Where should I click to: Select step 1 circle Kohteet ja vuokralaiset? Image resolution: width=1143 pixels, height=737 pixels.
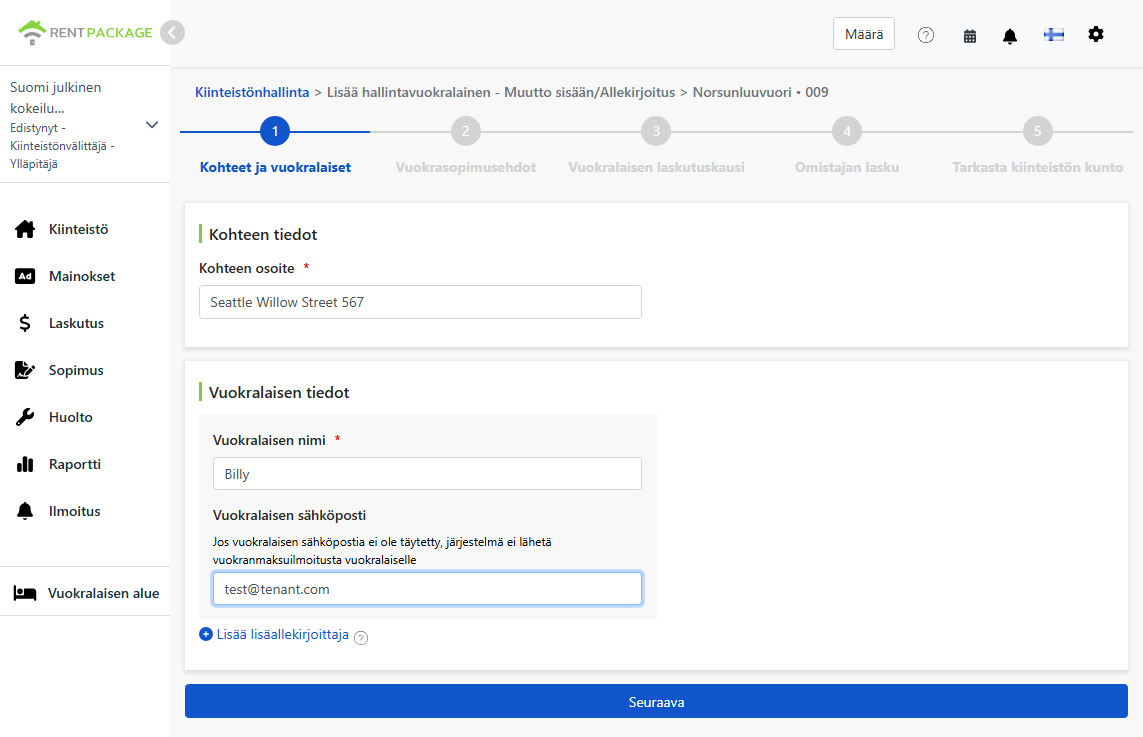tap(275, 131)
